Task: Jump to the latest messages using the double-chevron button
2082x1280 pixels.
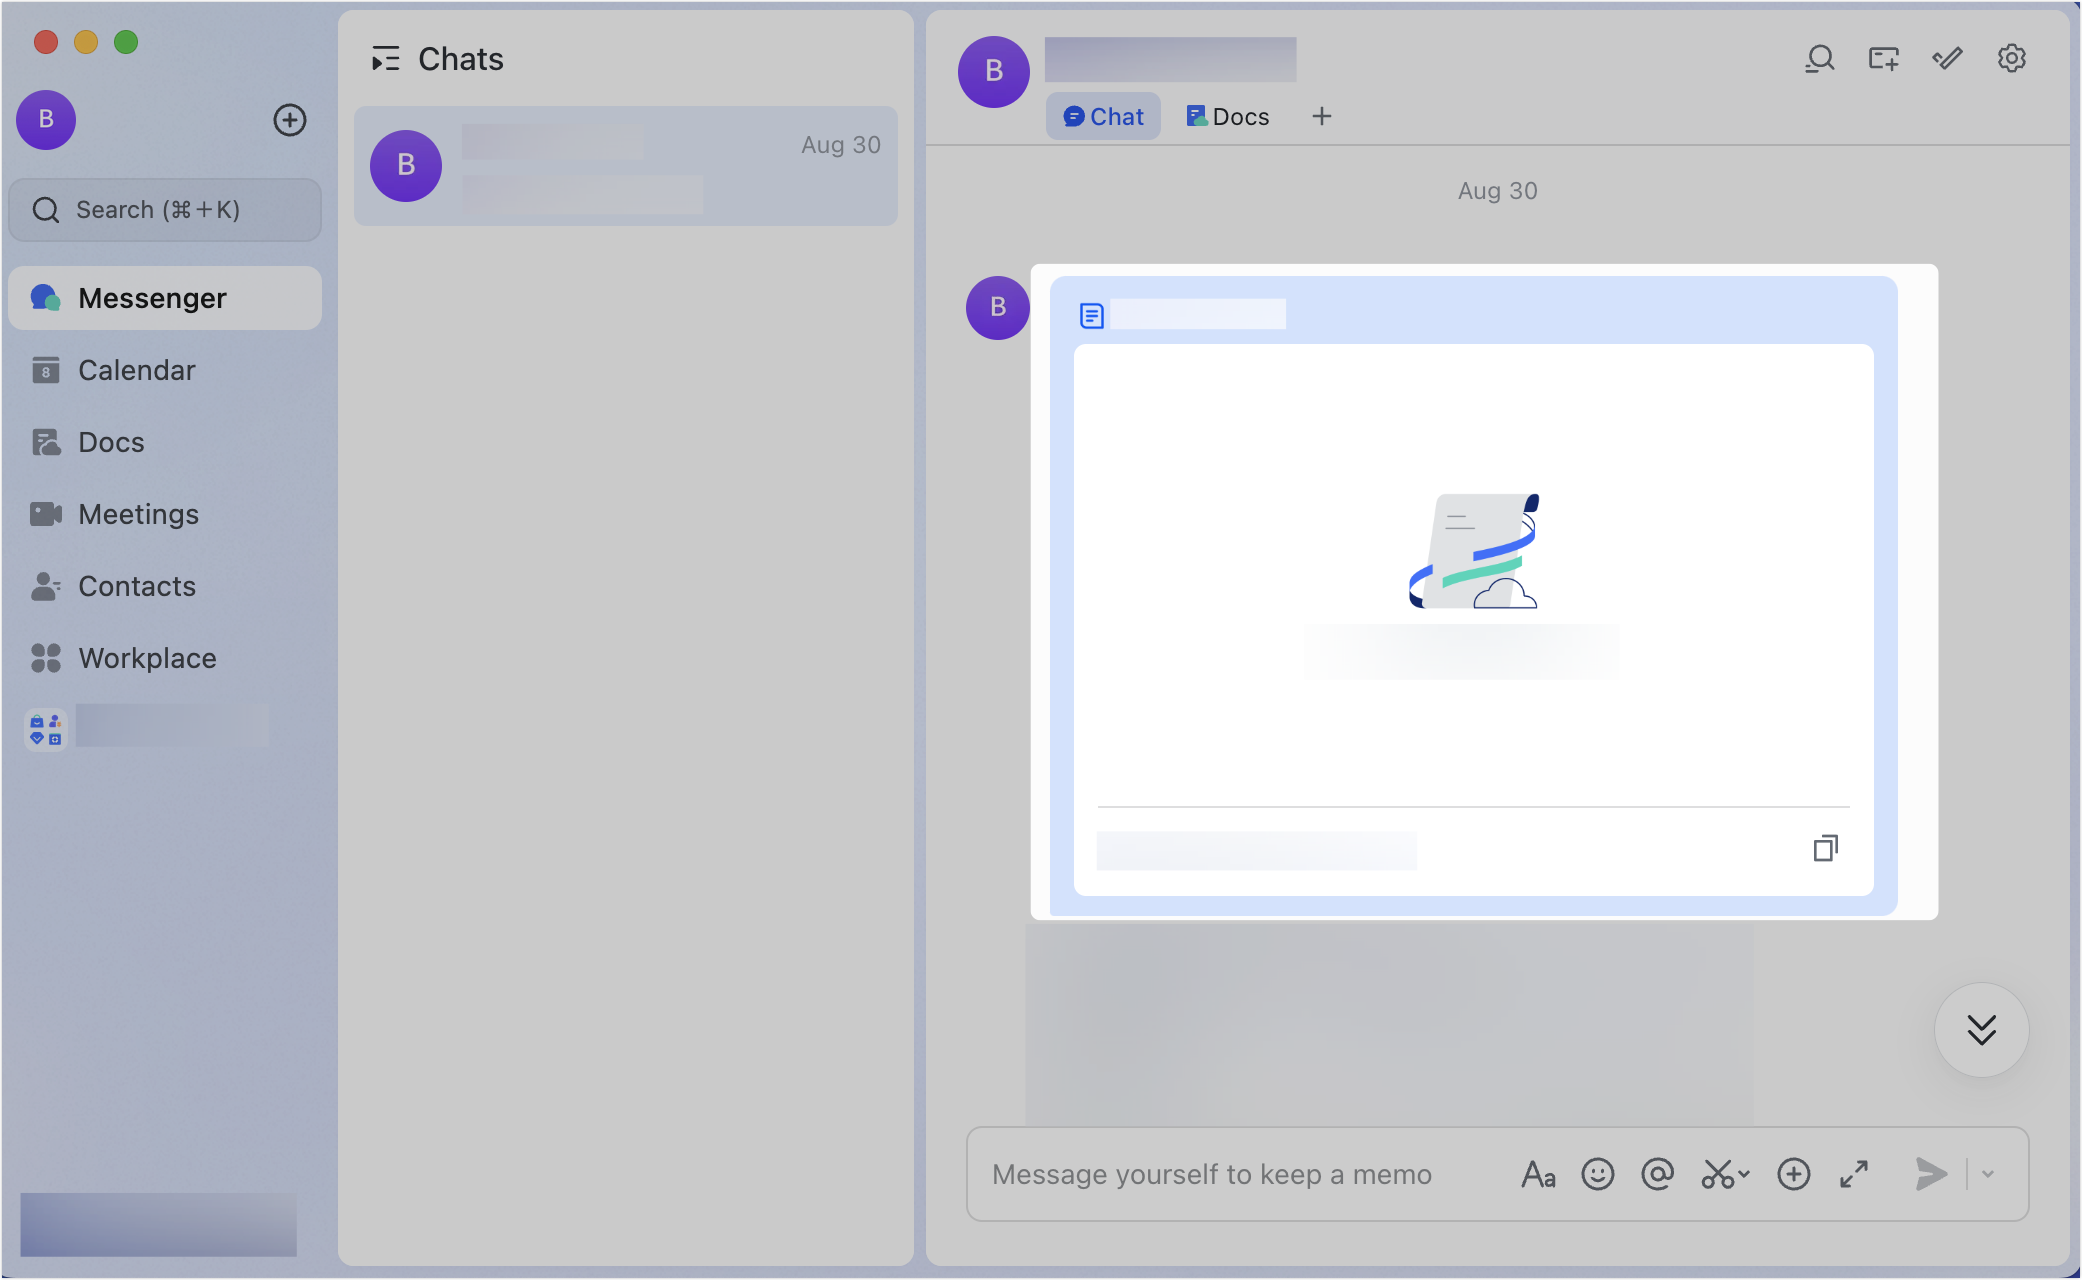Action: pos(1981,1030)
